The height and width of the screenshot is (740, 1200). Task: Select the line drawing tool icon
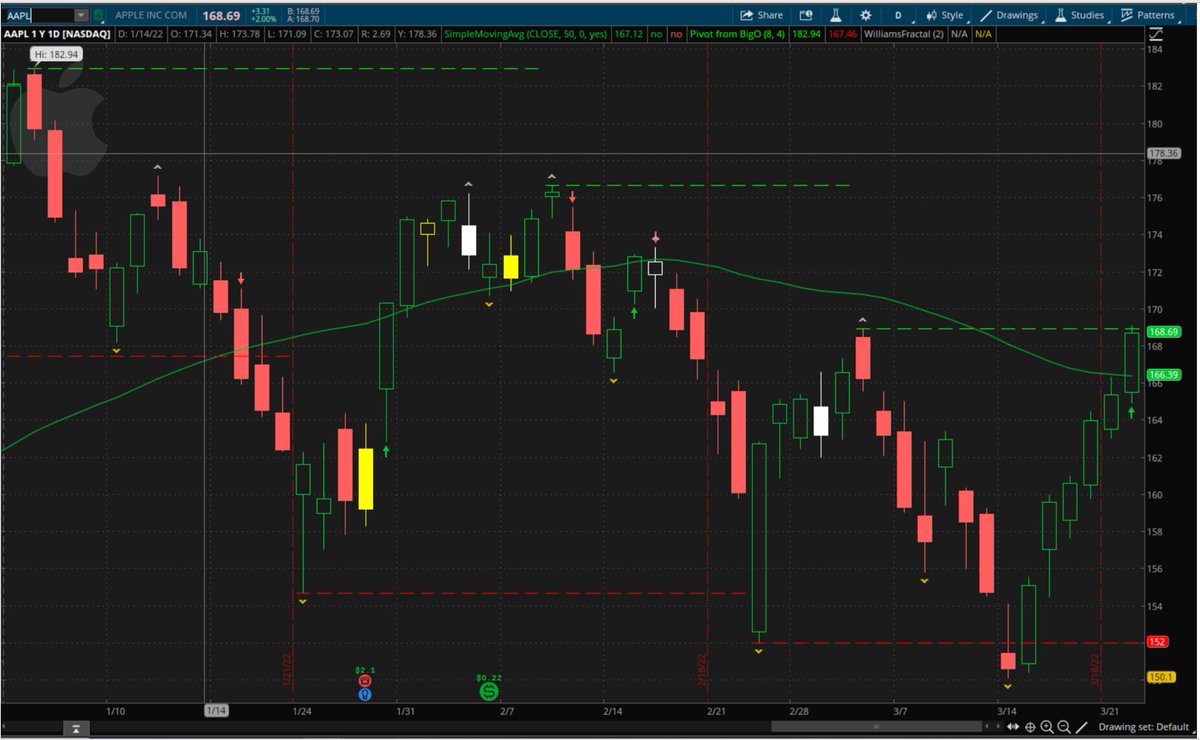pos(1081,727)
